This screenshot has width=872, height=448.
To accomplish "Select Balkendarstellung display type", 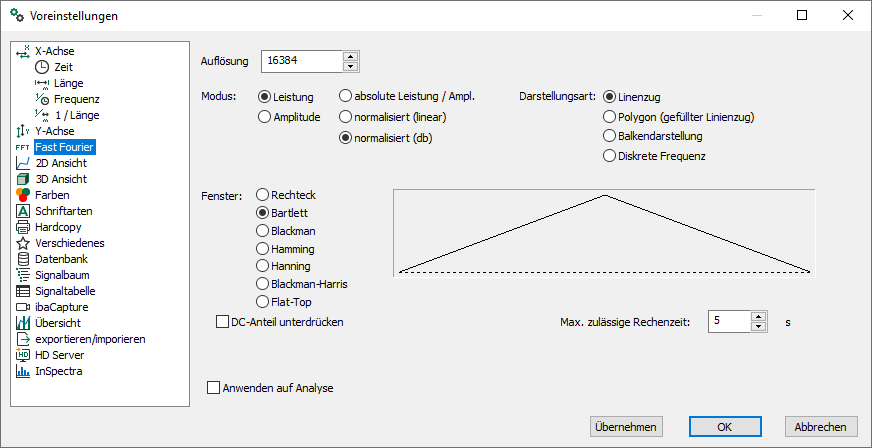I will [610, 136].
